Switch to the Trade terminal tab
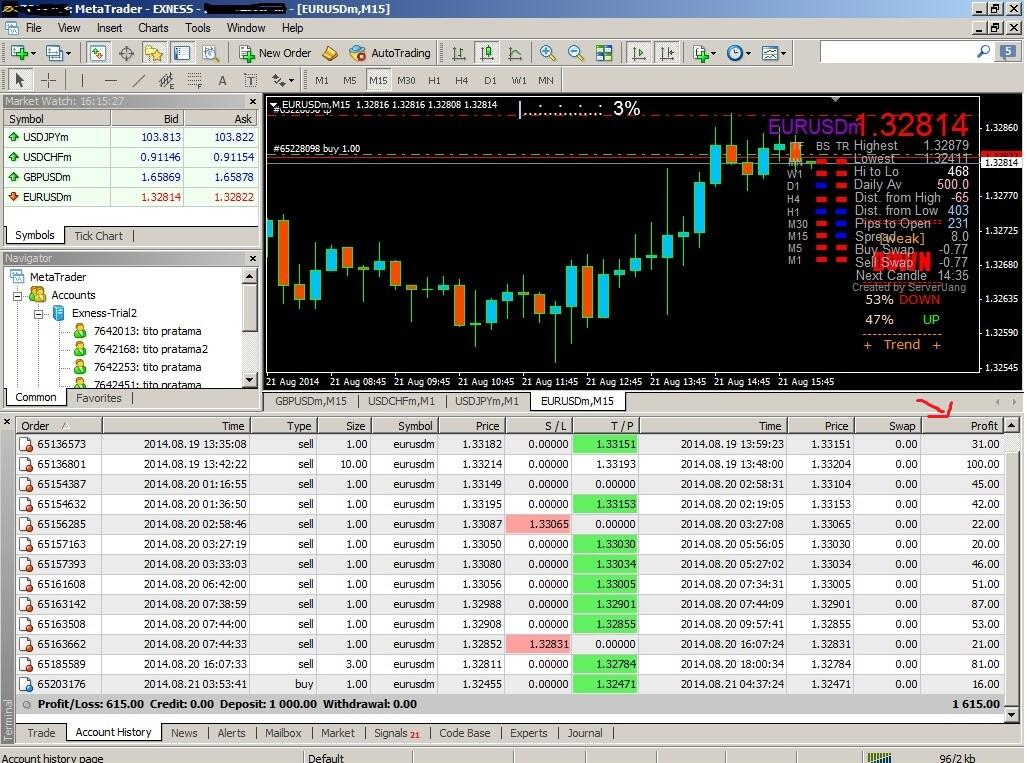The height and width of the screenshot is (763, 1027). coord(41,734)
